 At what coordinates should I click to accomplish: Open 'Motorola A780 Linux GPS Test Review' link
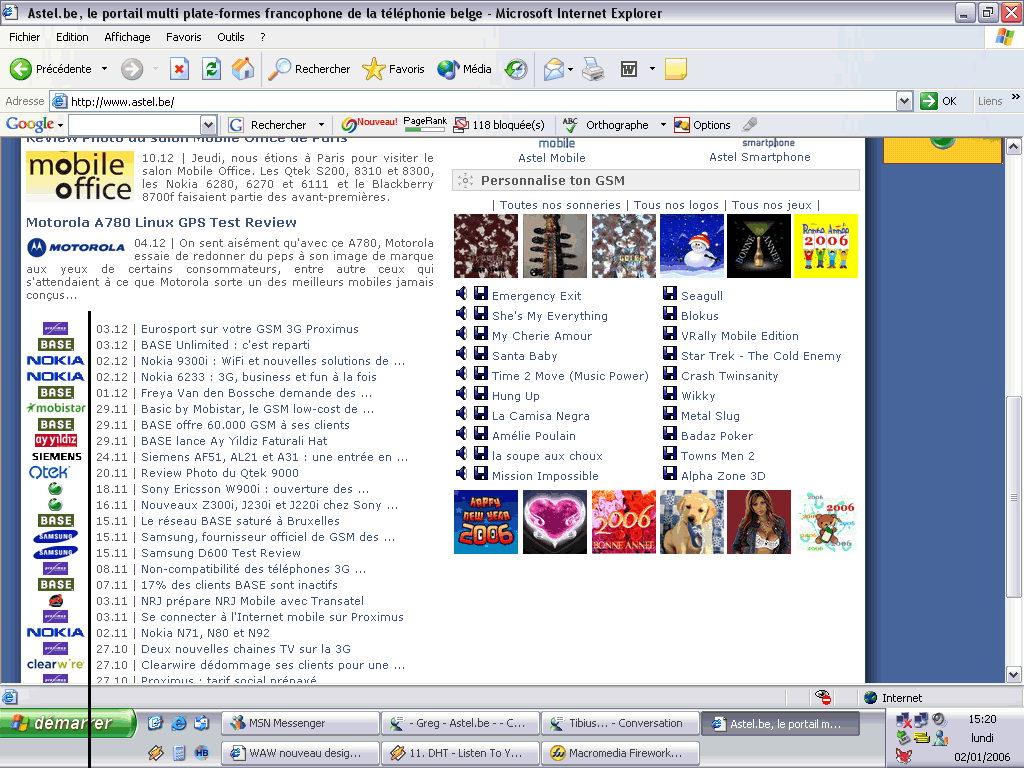pyautogui.click(x=161, y=222)
